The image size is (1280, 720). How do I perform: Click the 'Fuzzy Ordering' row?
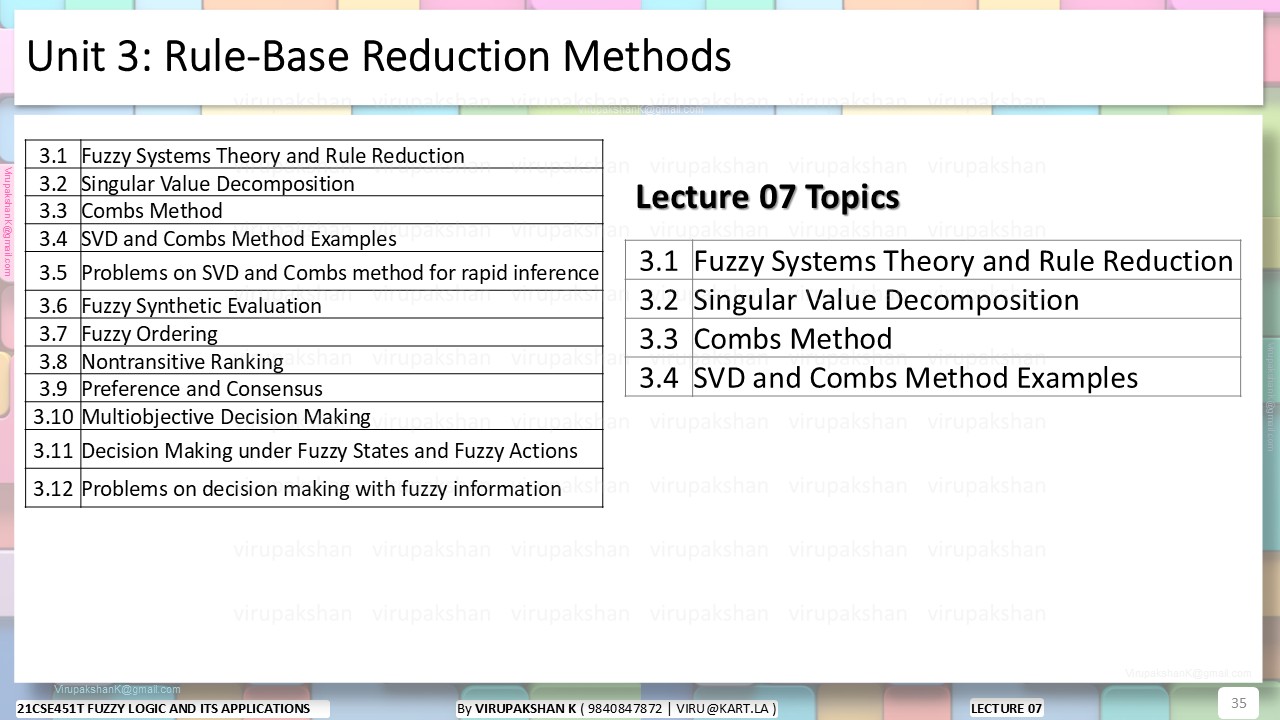[x=314, y=333]
